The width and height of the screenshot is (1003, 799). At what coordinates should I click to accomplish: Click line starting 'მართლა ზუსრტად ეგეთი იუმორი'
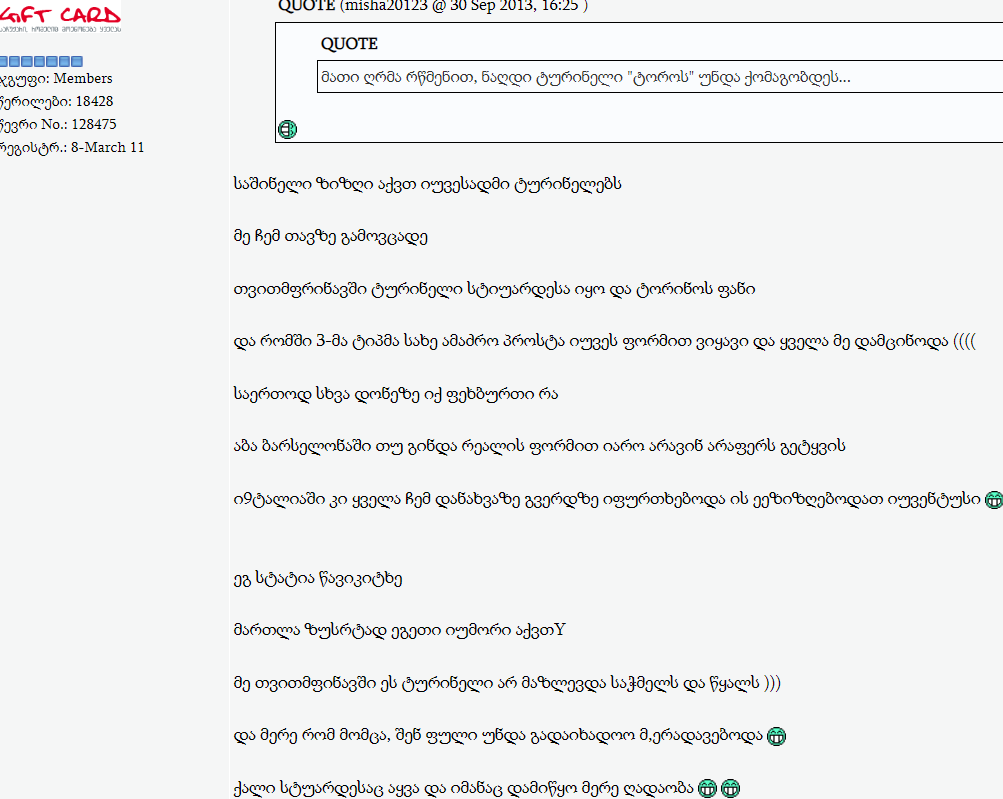click(x=400, y=631)
